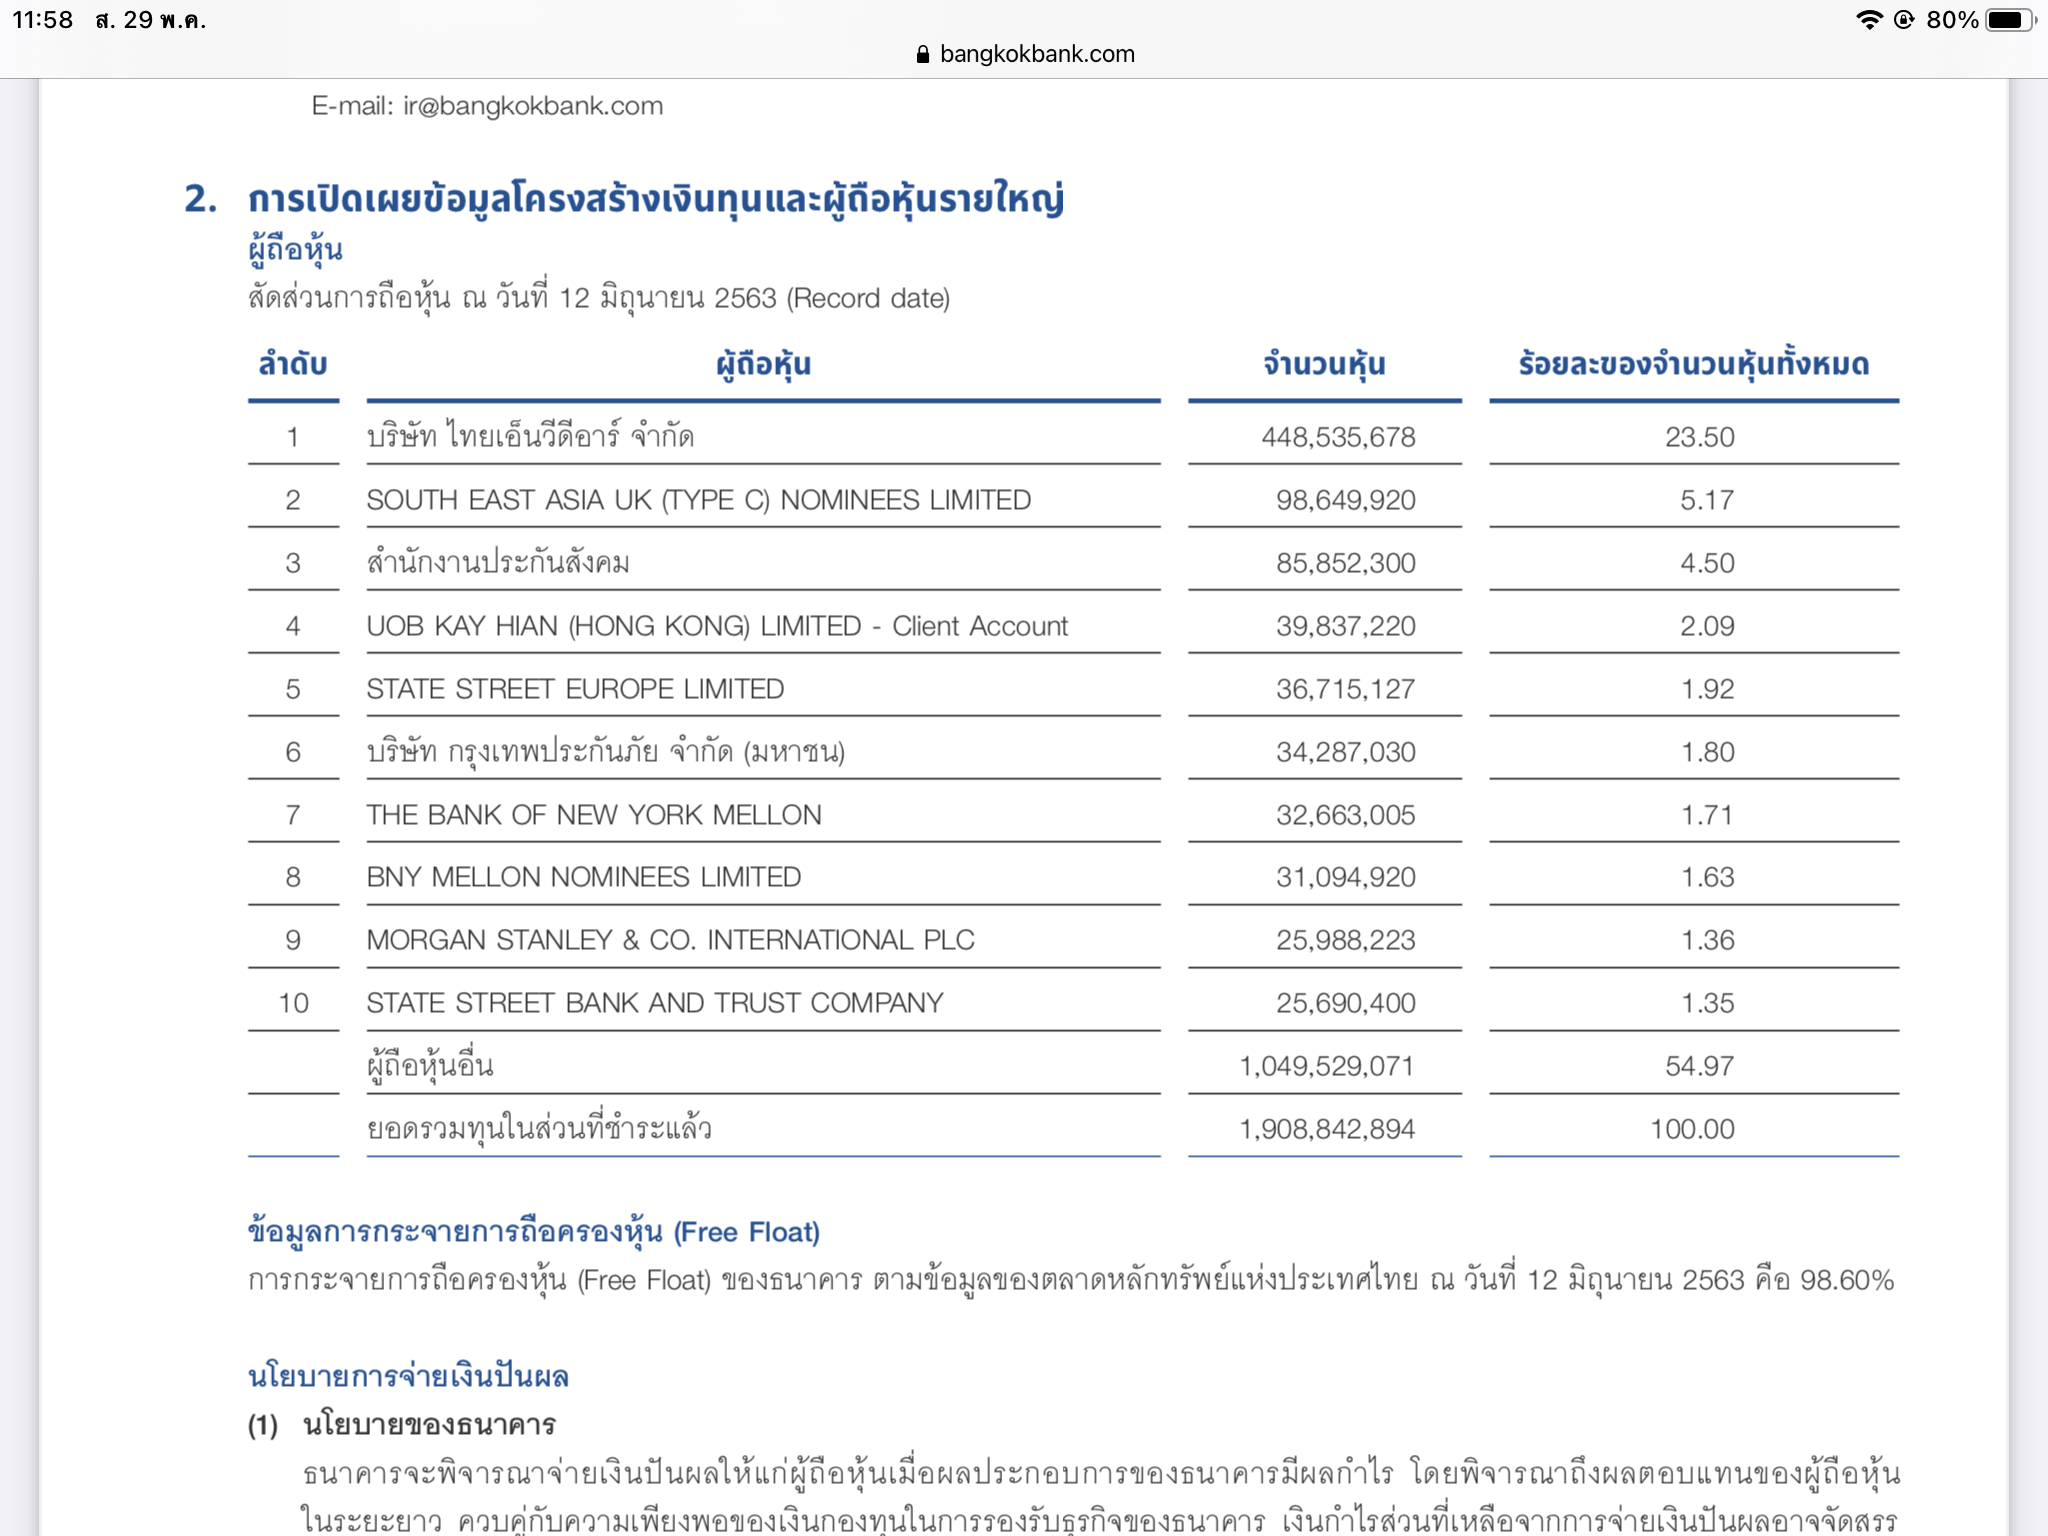
Task: Select shareholder บริษัท ไทยเอ็นวีดีอาร์ จำกัด
Action: 530,437
